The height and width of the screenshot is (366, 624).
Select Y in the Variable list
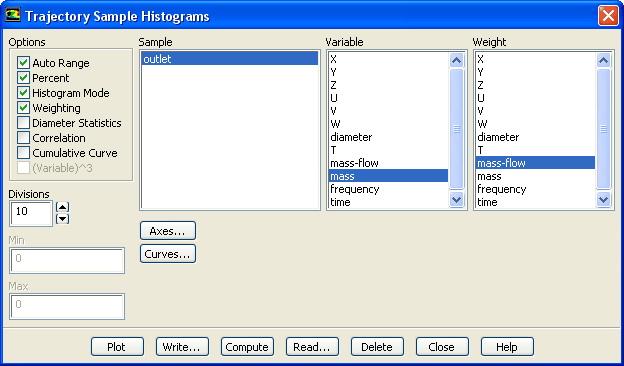coord(388,72)
